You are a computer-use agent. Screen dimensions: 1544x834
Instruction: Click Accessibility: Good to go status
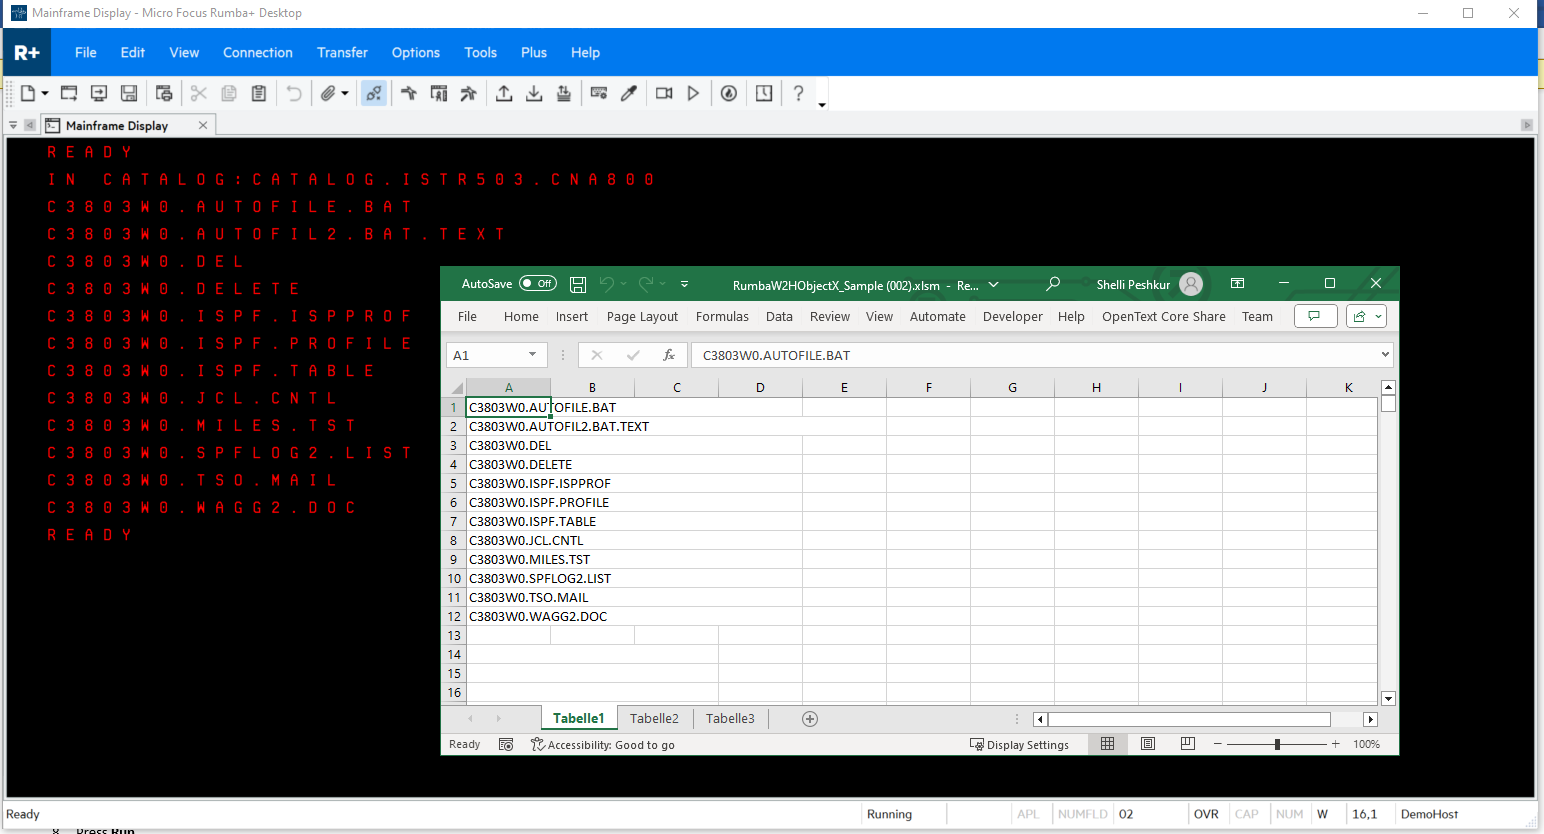(603, 745)
